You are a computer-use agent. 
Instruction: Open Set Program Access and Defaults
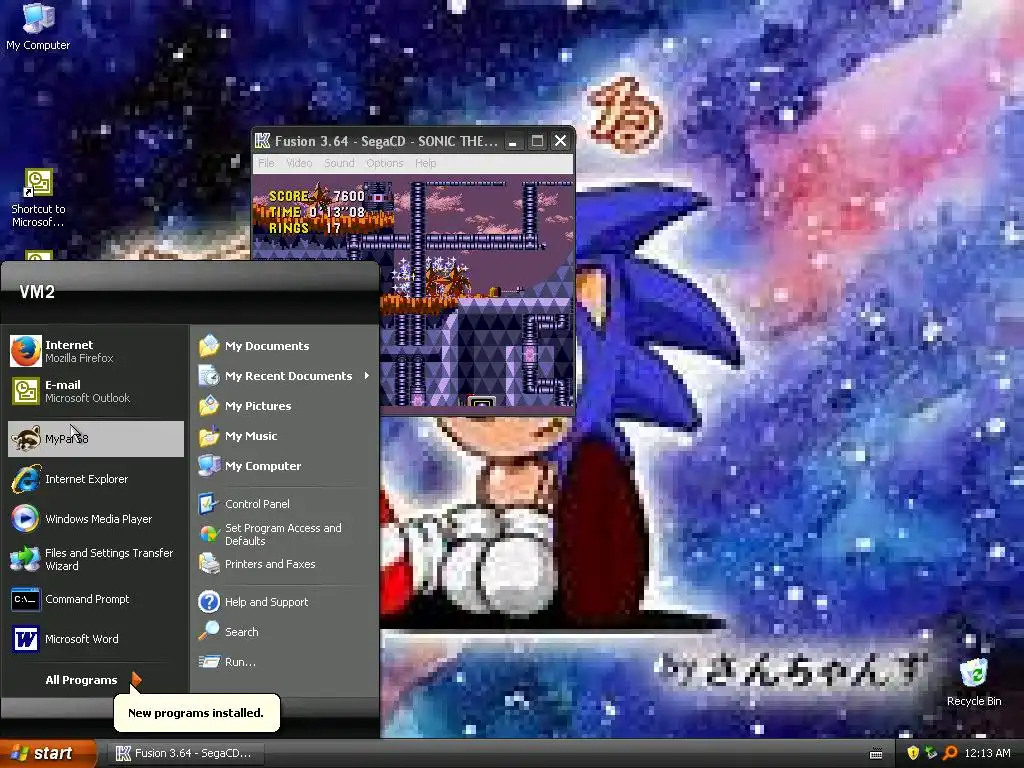[285, 534]
